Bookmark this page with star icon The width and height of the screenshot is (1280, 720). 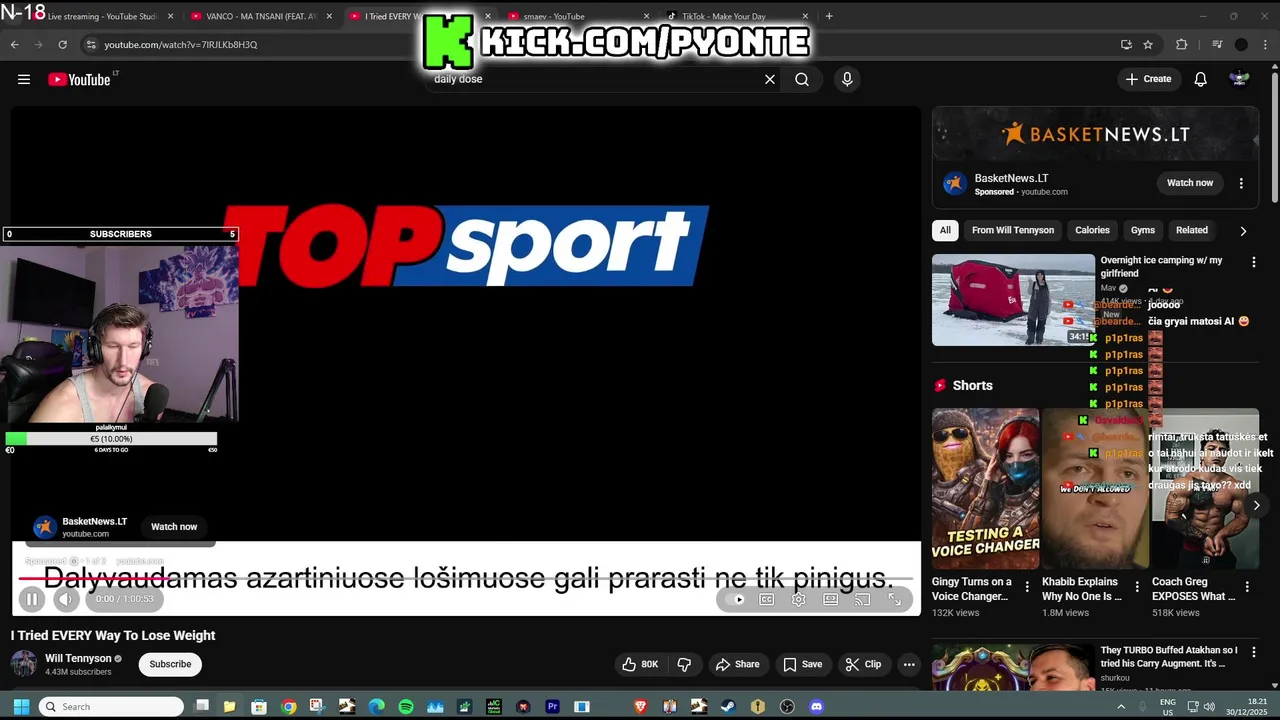(1148, 44)
